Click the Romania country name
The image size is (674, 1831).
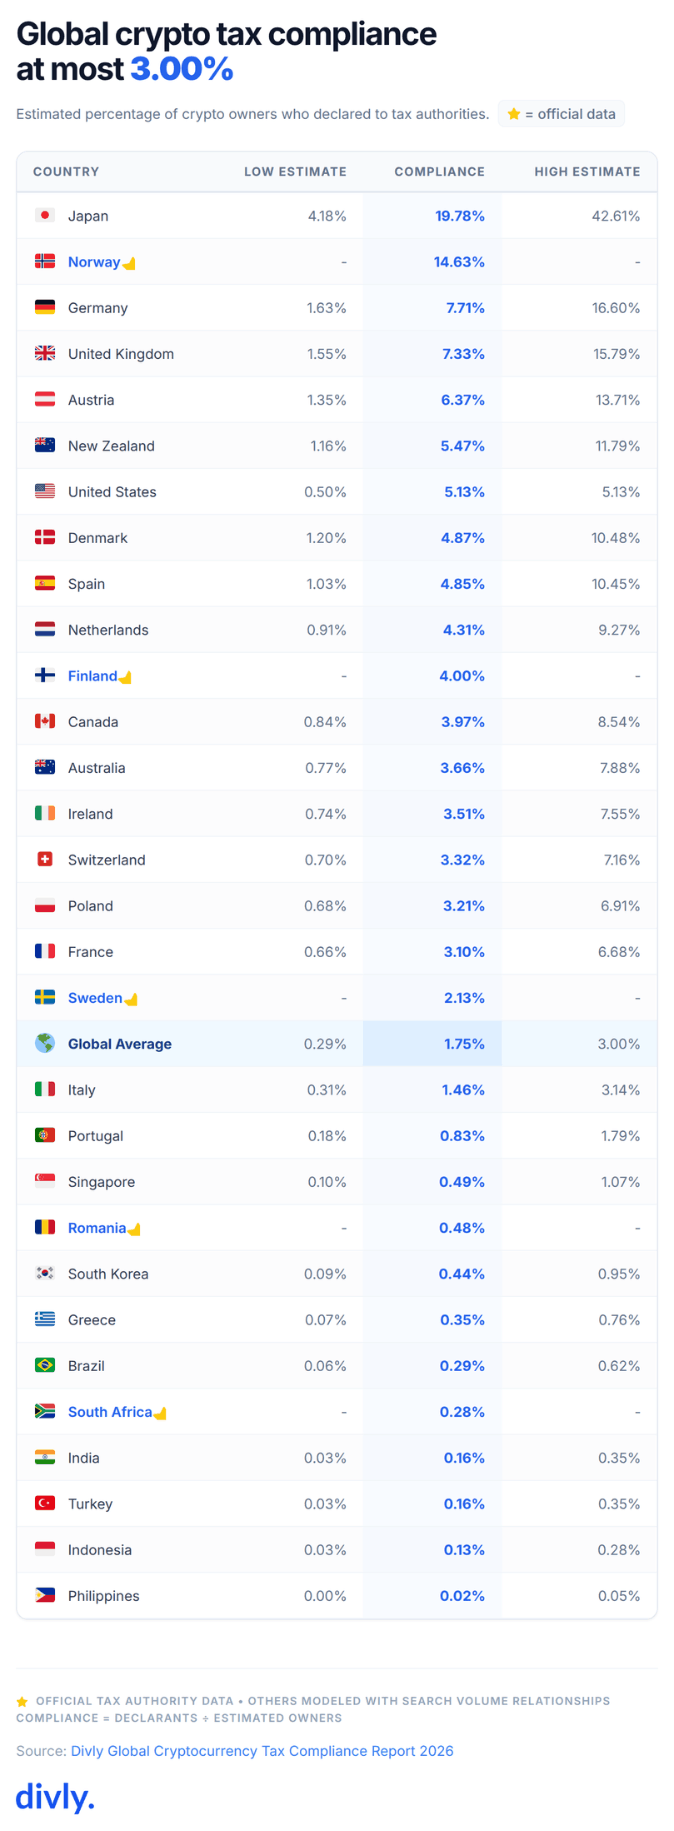point(97,1227)
